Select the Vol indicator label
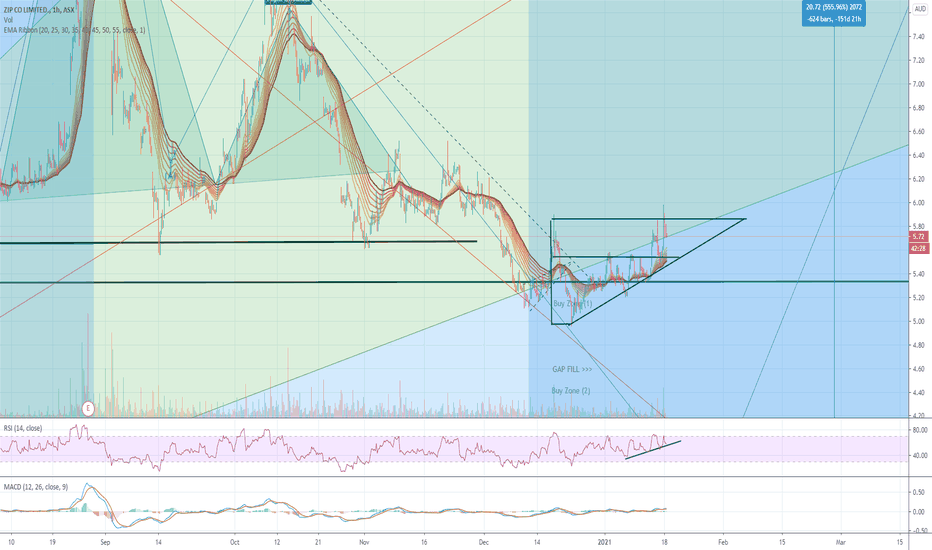 pyautogui.click(x=8, y=20)
